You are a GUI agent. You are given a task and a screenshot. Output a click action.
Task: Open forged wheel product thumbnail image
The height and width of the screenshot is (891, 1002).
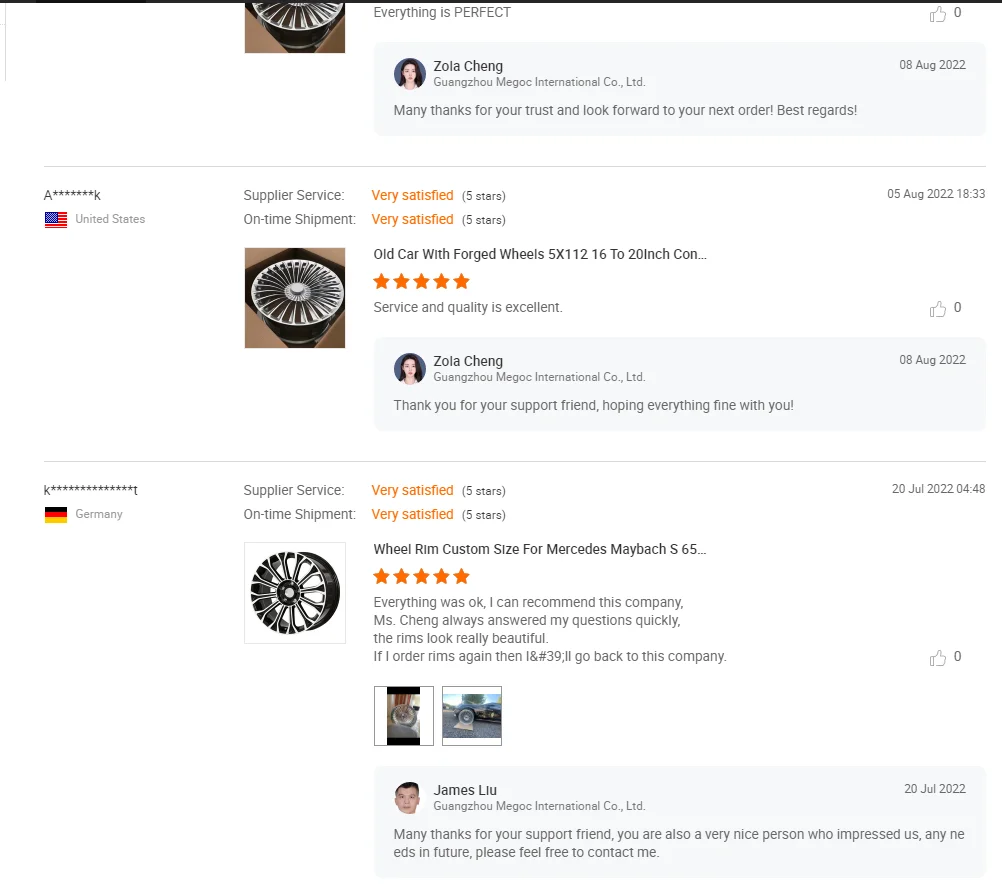[x=295, y=298]
